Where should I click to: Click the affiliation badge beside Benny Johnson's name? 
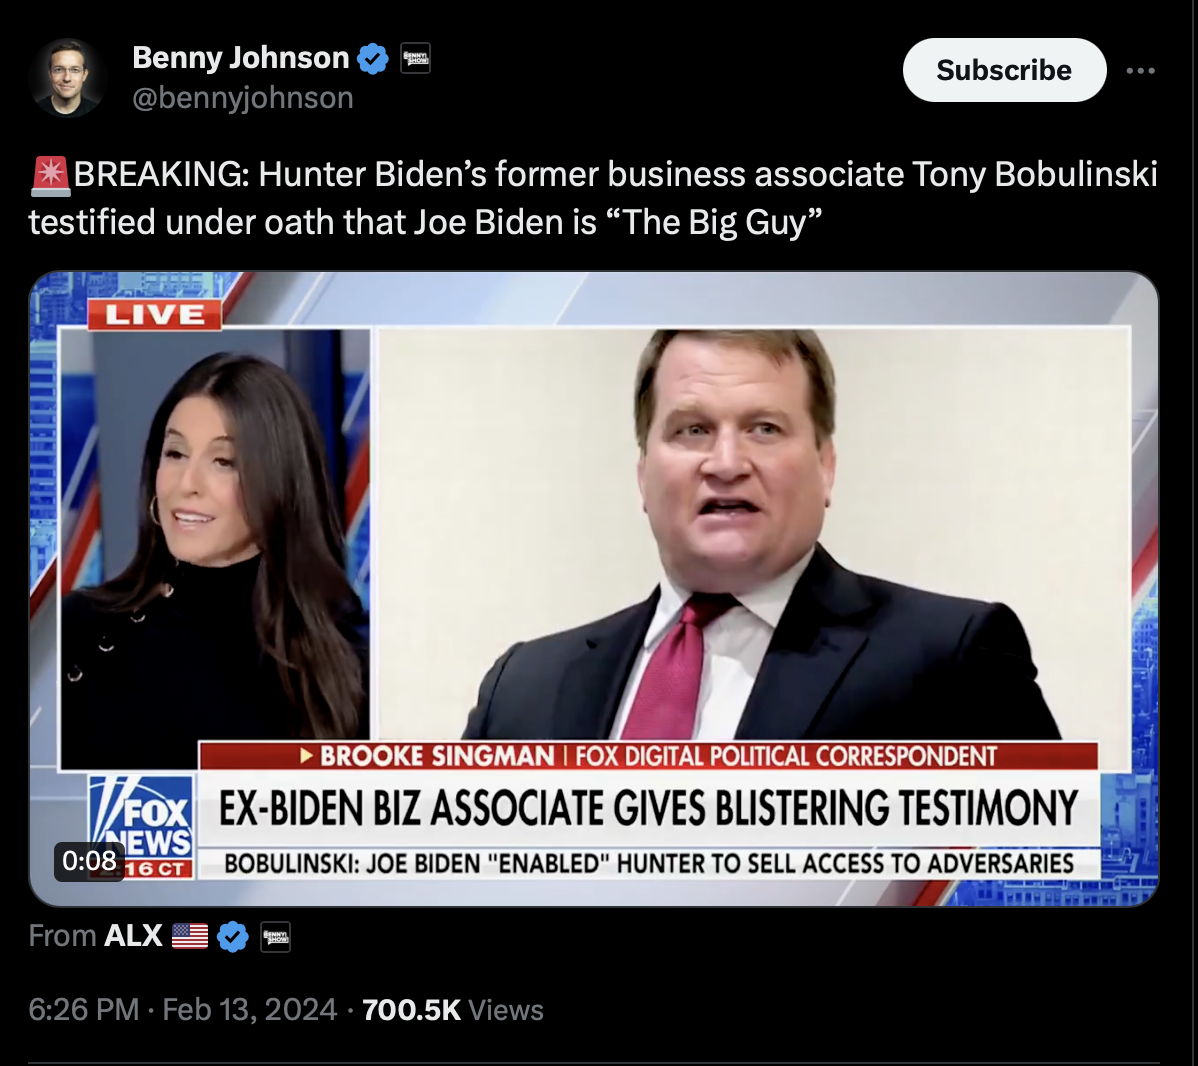click(x=416, y=58)
